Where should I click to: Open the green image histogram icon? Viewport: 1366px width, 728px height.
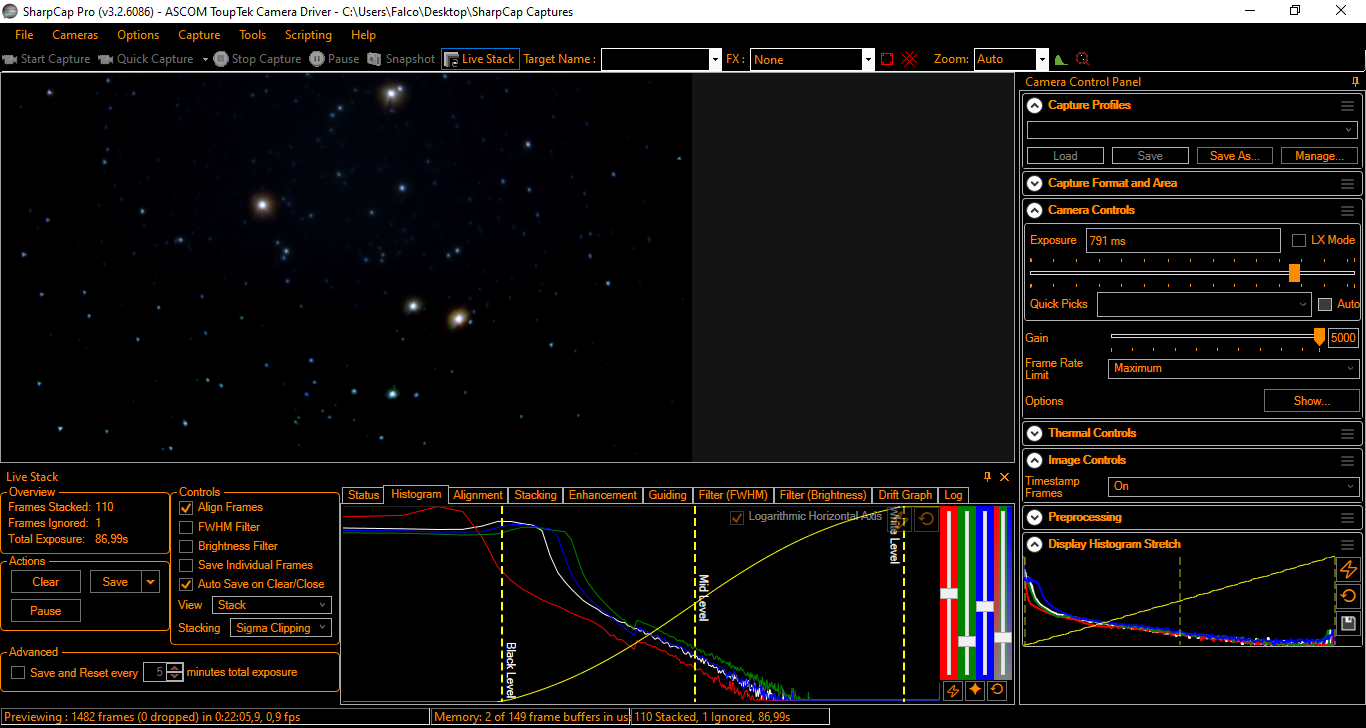[1061, 59]
